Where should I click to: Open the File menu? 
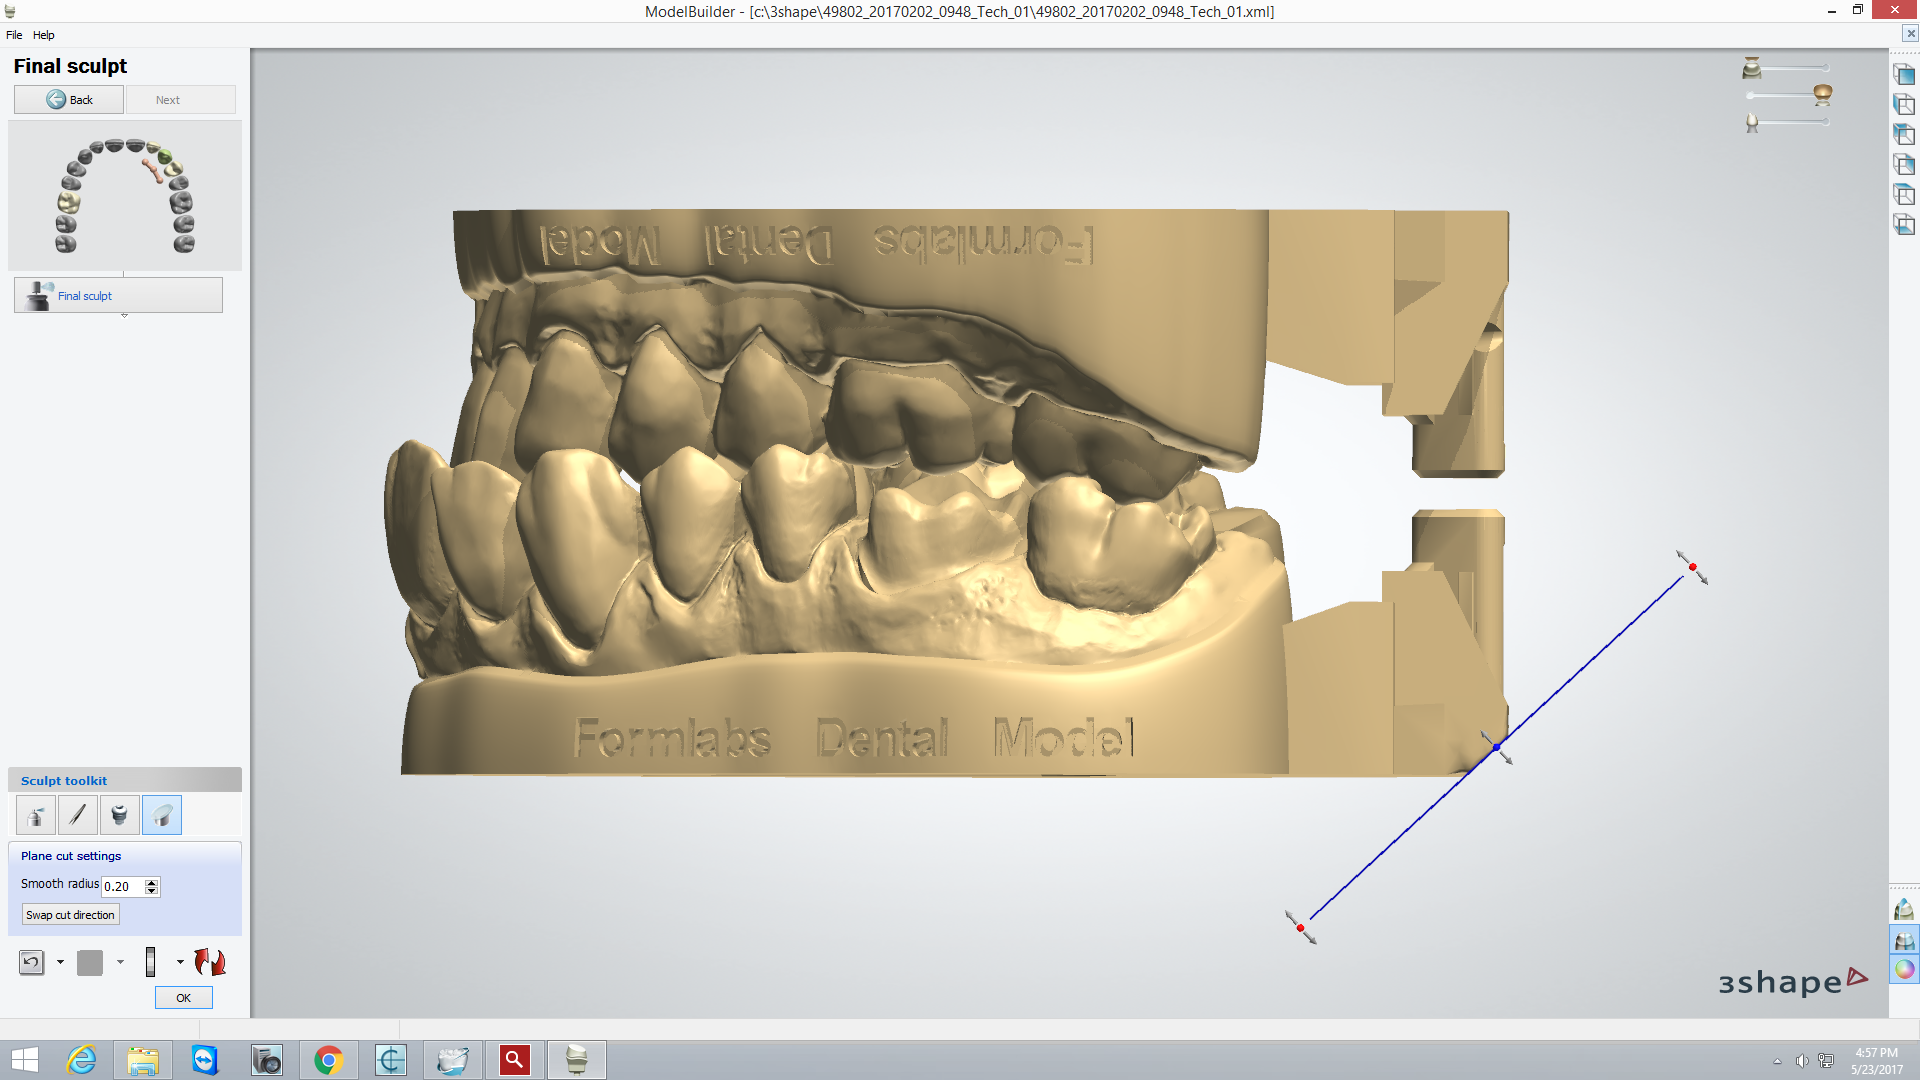[14, 34]
